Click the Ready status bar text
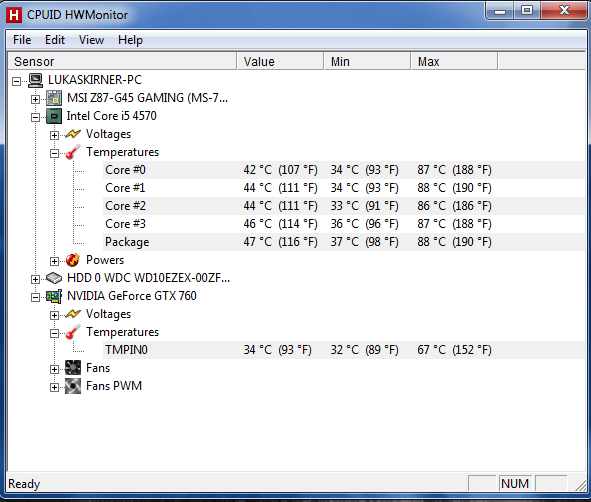The image size is (591, 502). pos(24,484)
